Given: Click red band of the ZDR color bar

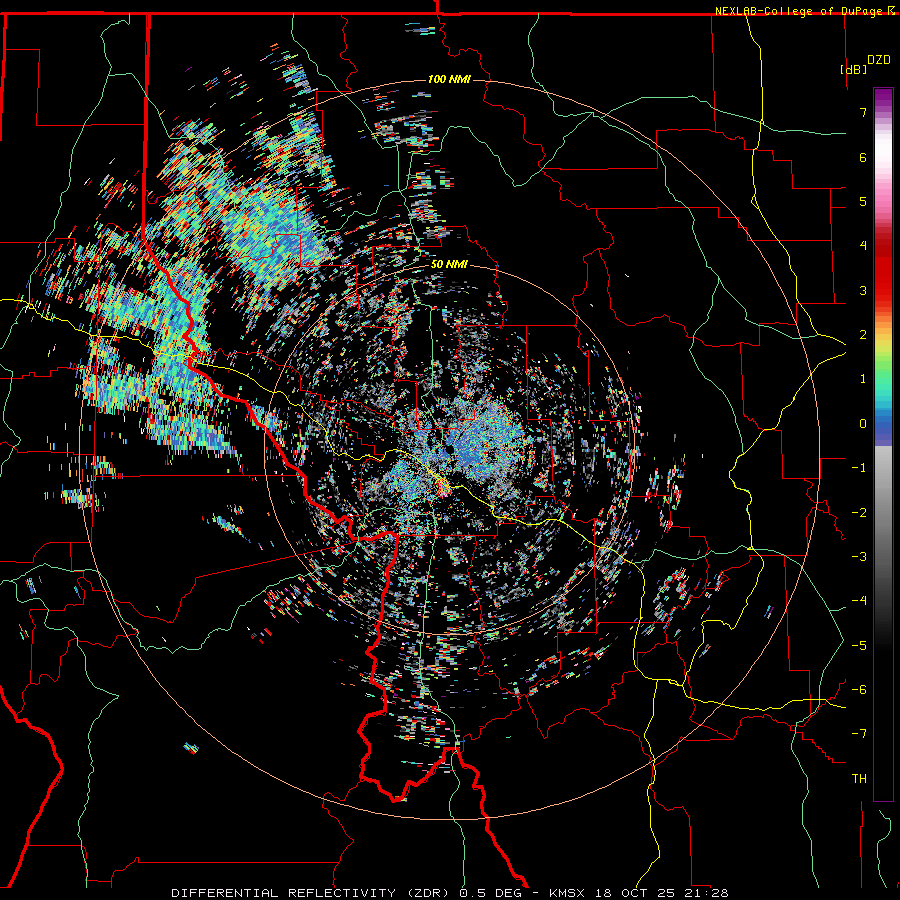Looking at the screenshot, I should tap(883, 276).
